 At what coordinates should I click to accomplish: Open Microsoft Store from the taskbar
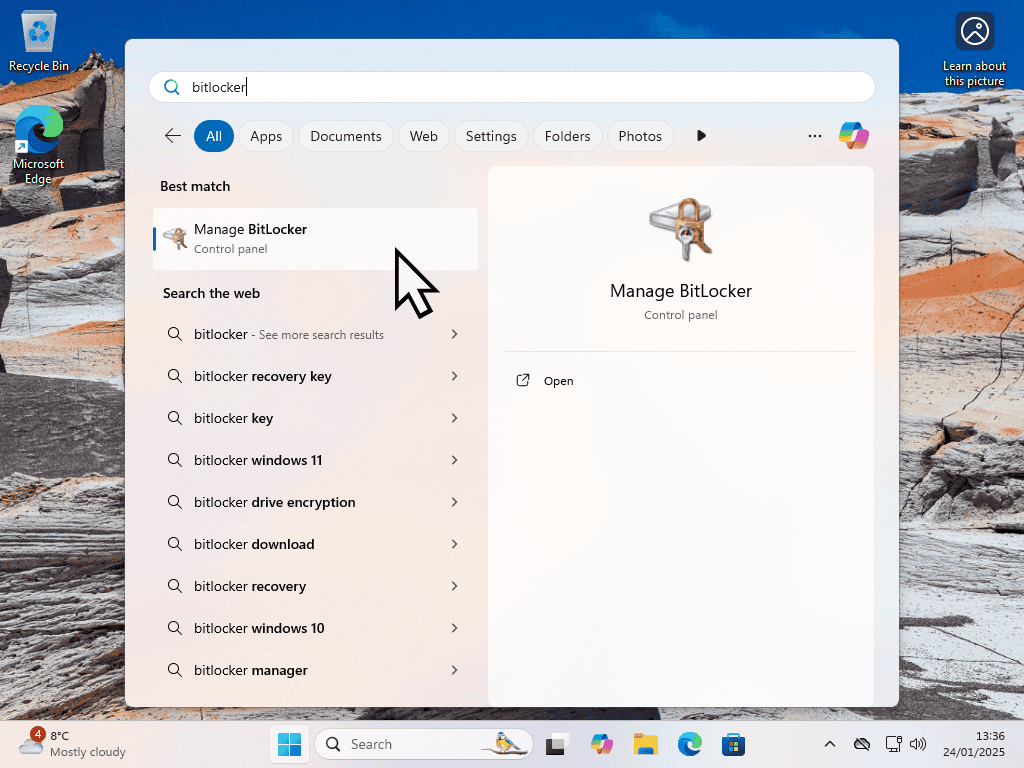coord(734,744)
